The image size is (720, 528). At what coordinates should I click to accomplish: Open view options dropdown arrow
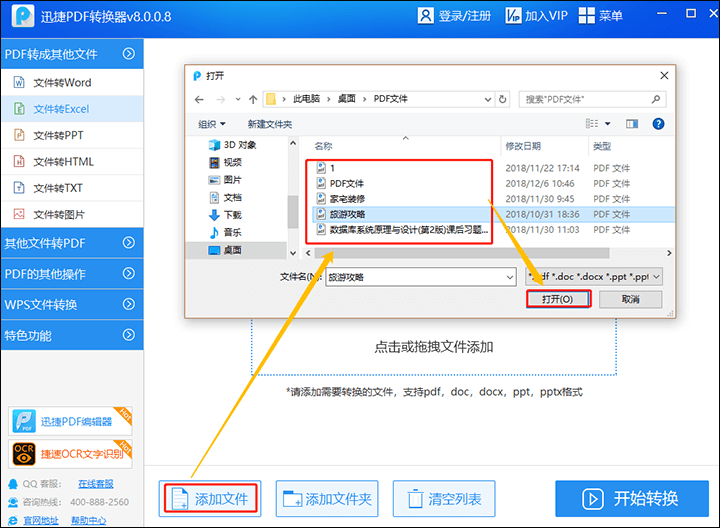click(x=608, y=124)
